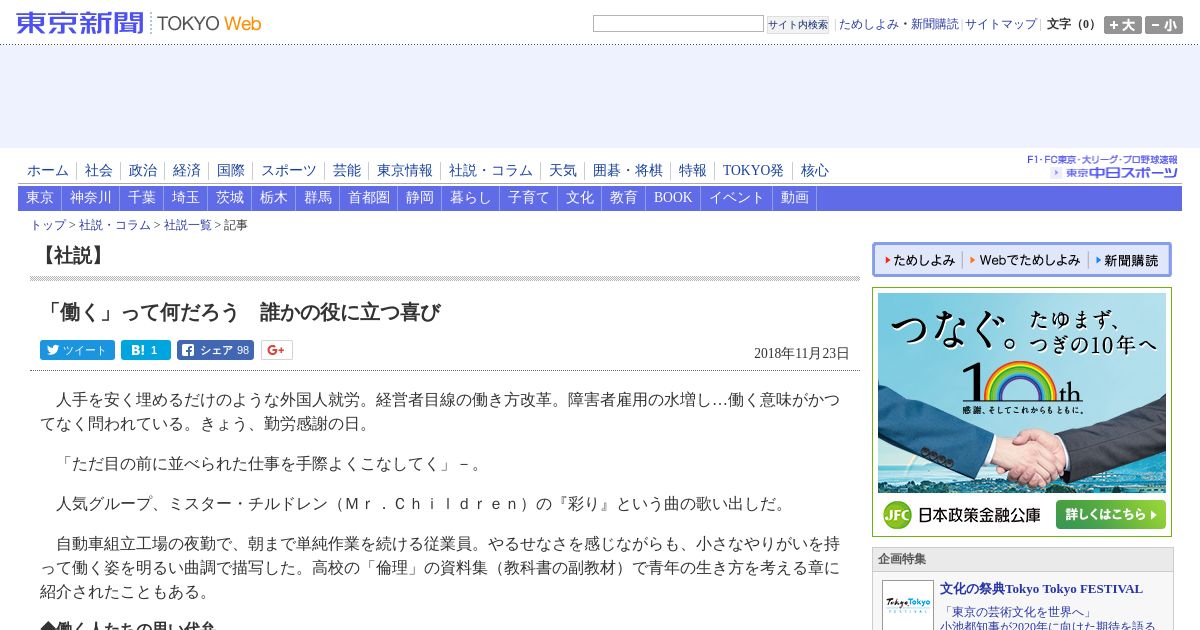The image size is (1200, 630).
Task: Open the 東京中日スポーツ banner link
Action: point(1103,166)
